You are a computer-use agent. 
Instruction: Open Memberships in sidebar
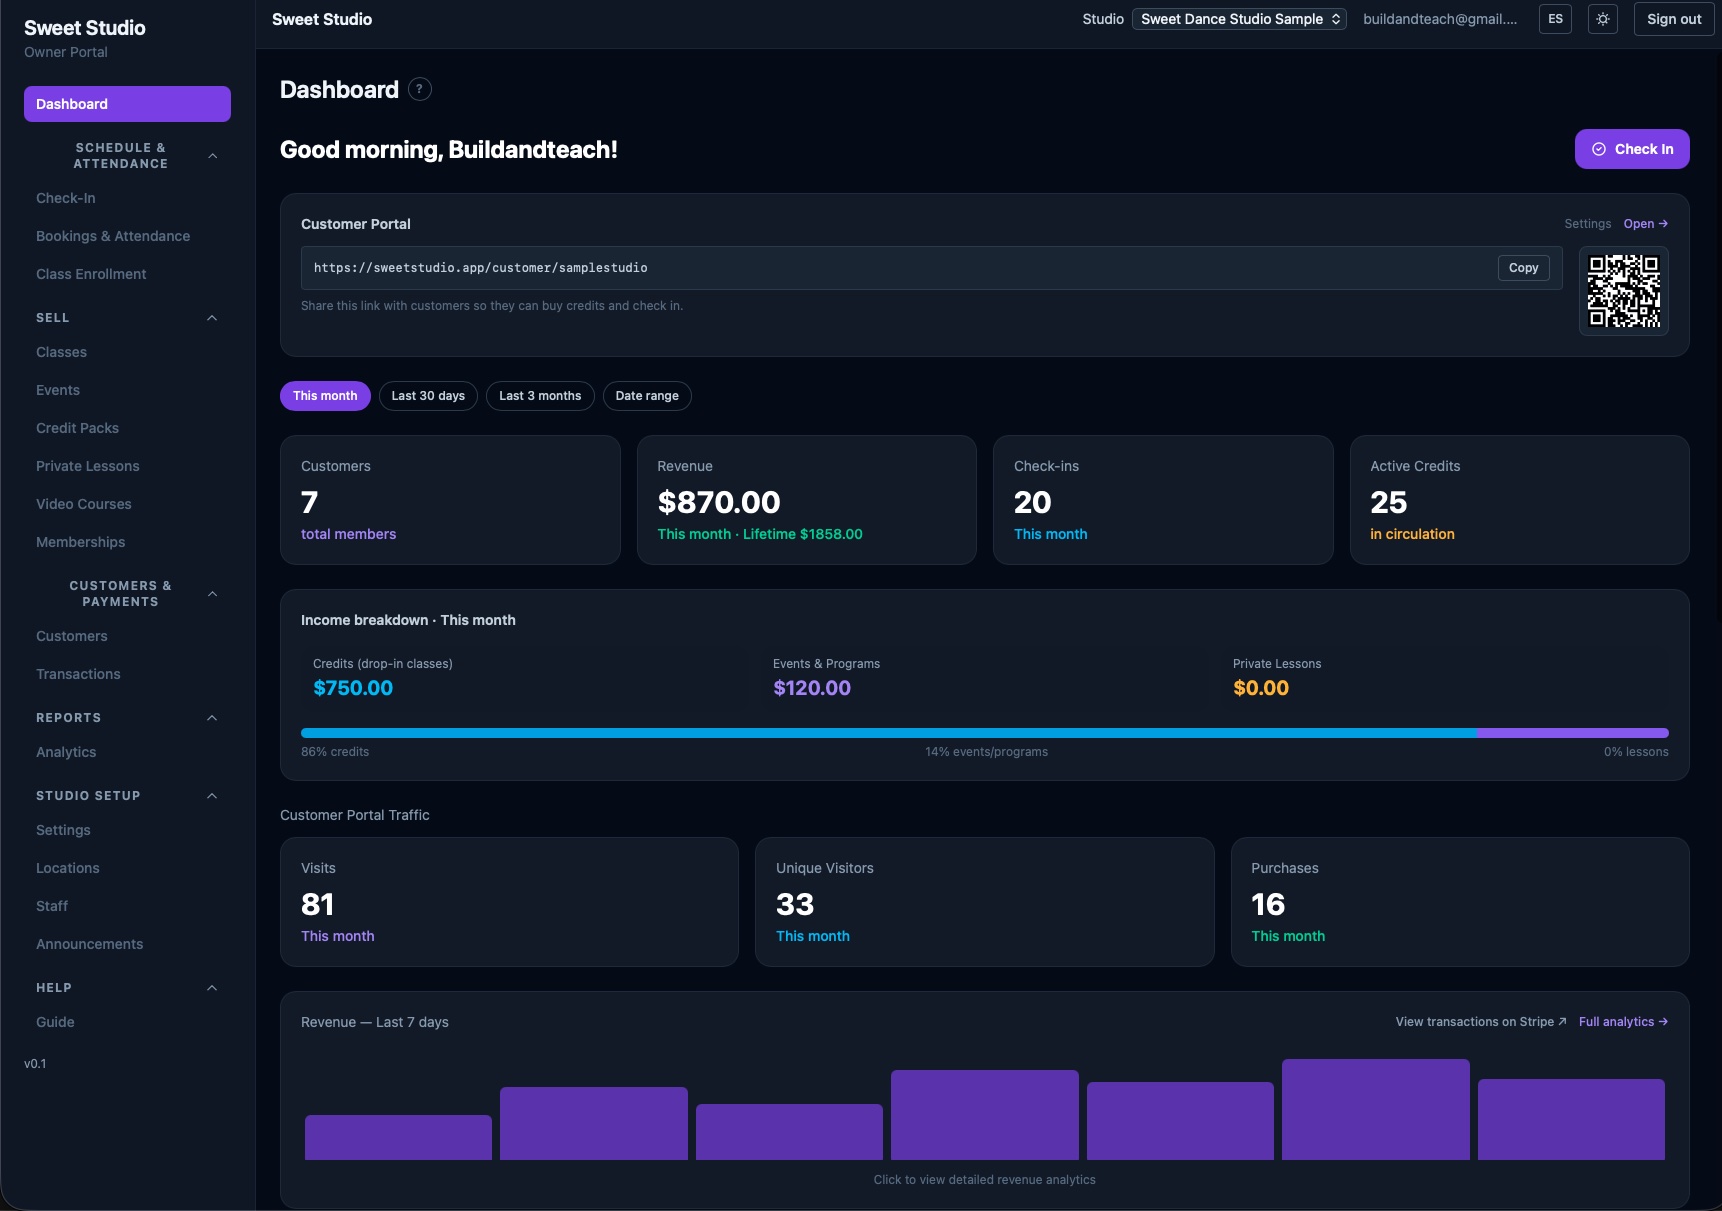point(127,542)
